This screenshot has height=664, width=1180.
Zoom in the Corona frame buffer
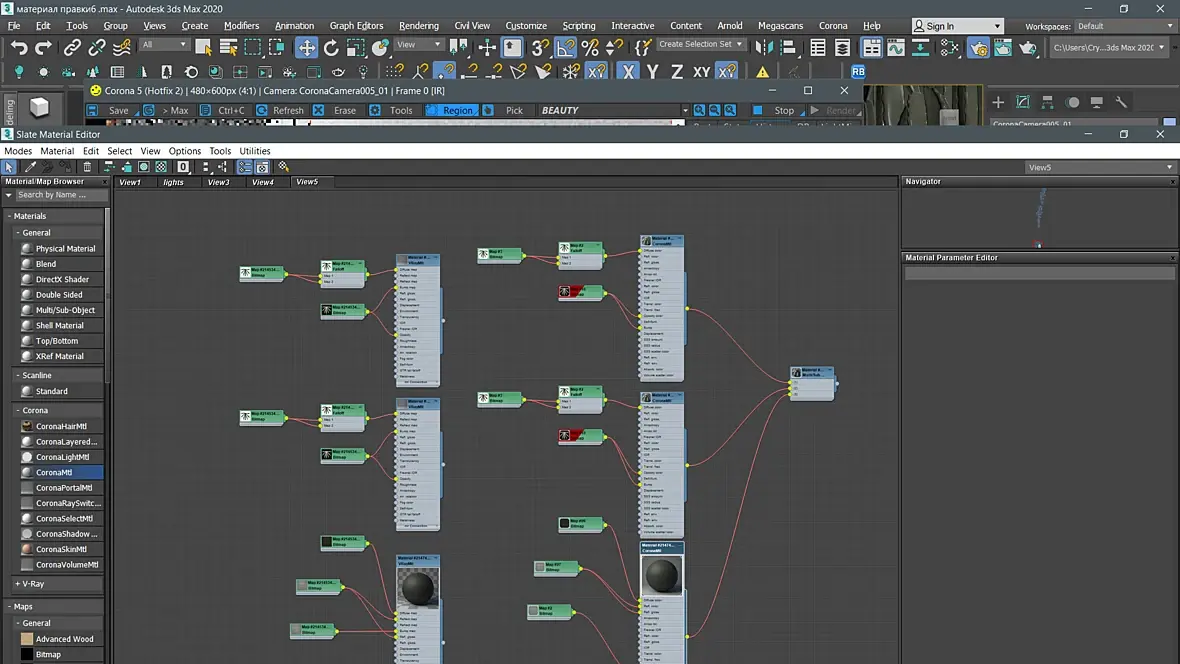700,110
